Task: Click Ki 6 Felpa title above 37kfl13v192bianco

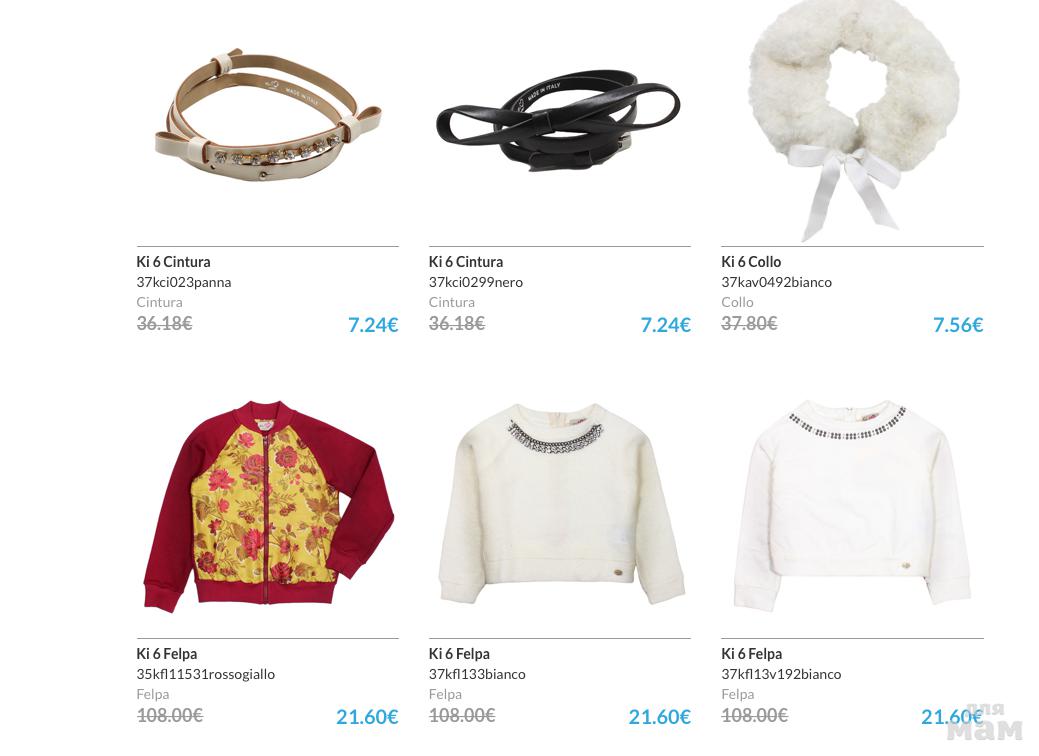Action: (x=751, y=654)
